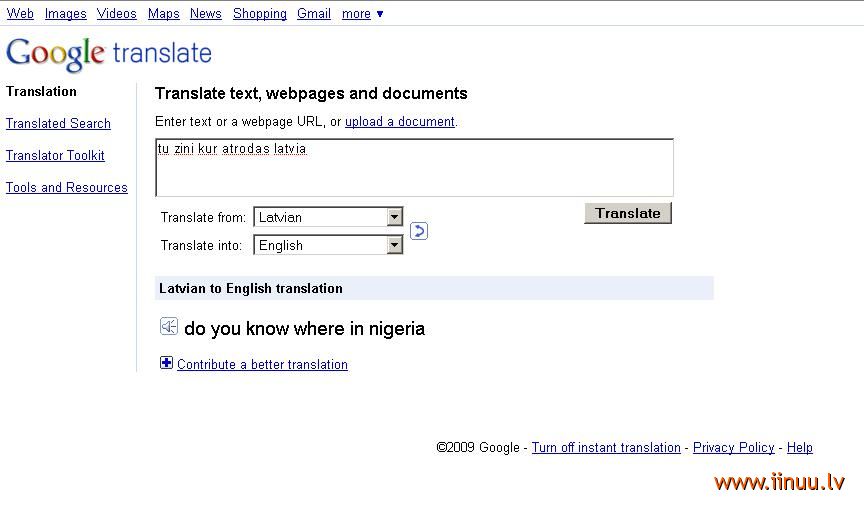Screen dimensions: 864x514
Task: Open the upload a document link
Action: coord(399,122)
